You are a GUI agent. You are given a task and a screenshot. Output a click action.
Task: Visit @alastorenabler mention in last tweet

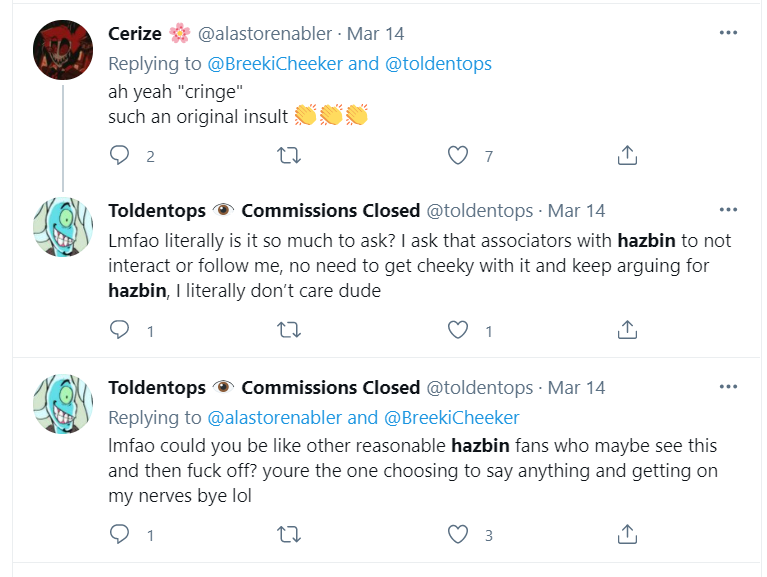click(274, 418)
